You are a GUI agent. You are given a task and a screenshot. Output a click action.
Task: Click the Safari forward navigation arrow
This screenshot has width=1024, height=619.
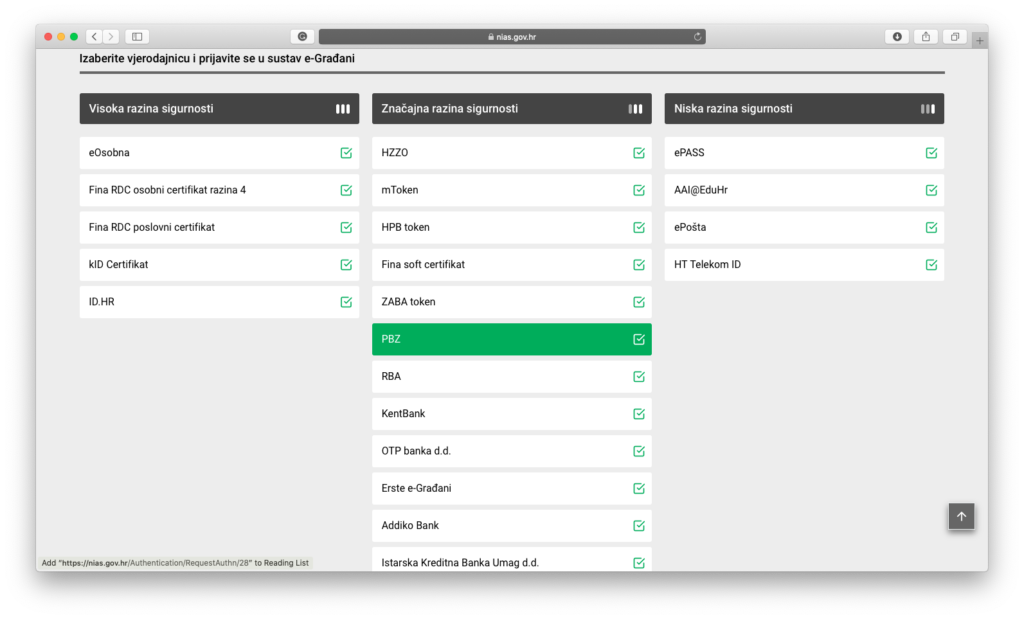coord(110,37)
